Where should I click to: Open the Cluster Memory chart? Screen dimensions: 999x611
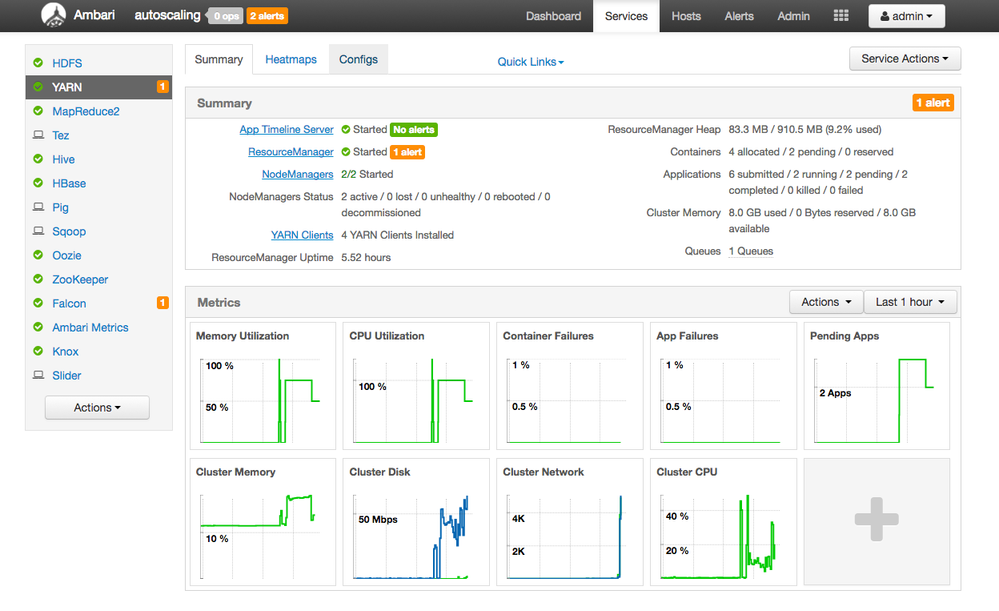tap(262, 522)
